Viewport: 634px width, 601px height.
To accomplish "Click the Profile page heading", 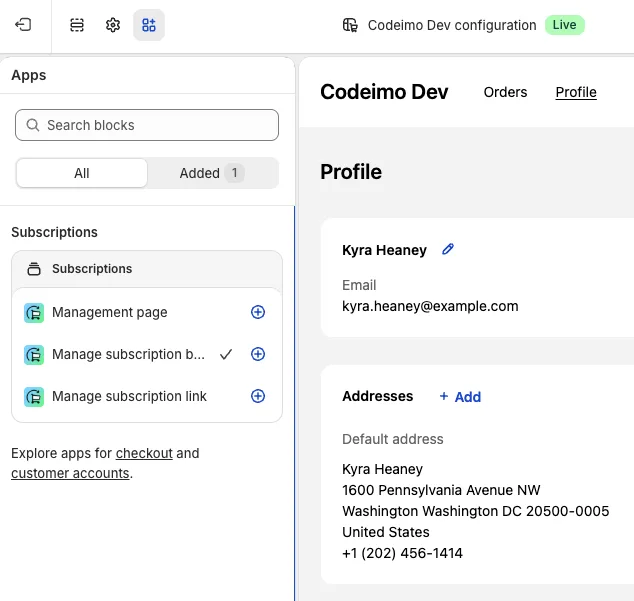I will coord(351,172).
